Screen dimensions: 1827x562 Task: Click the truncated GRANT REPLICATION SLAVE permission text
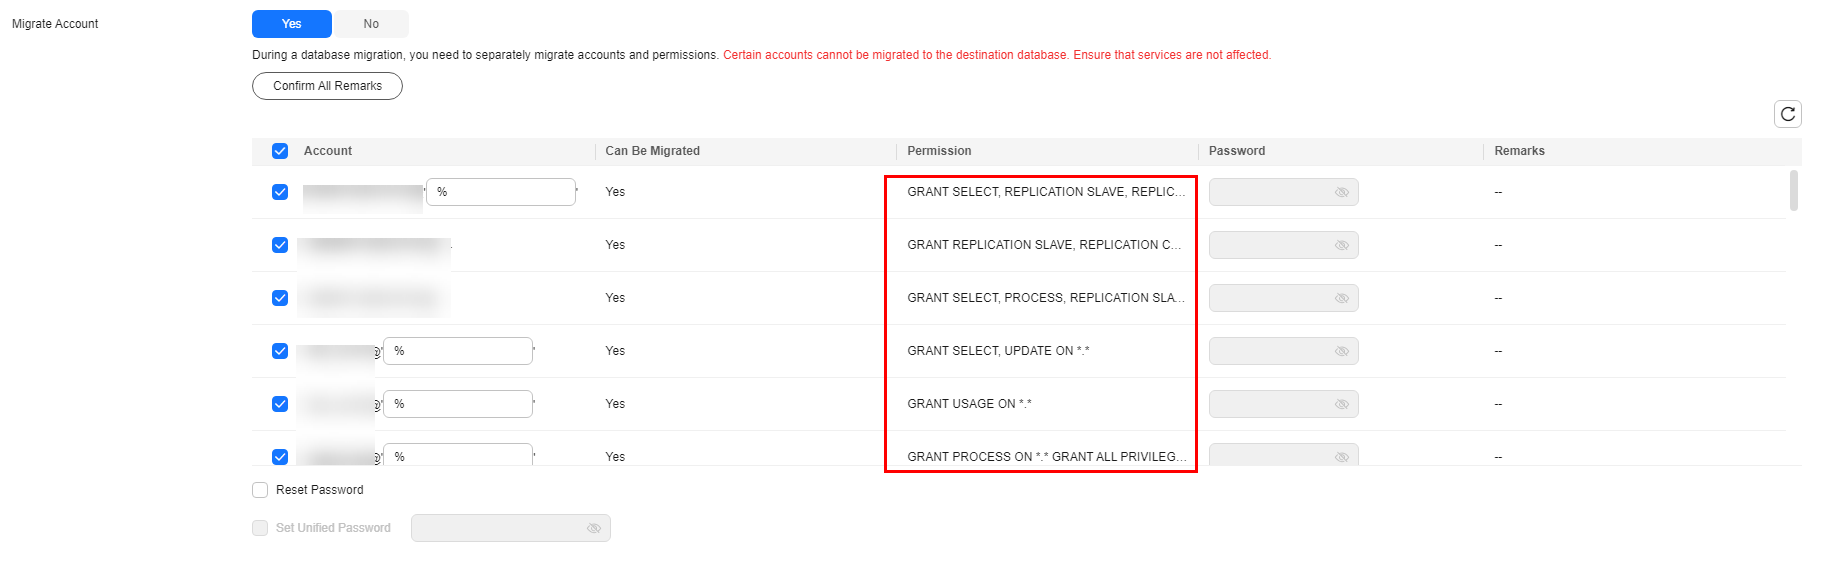point(1044,245)
